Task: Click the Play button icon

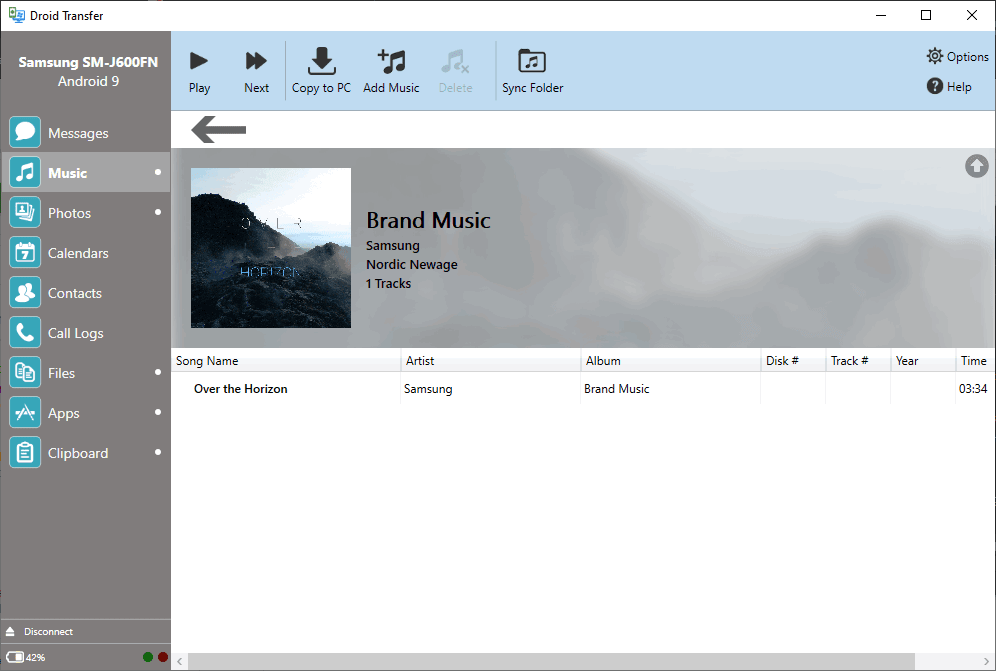Action: pos(199,61)
